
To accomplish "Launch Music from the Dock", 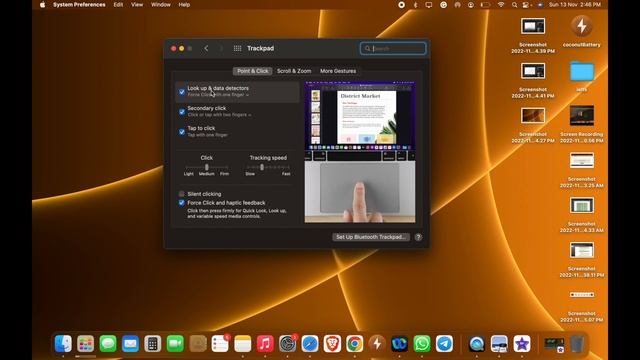I will point(265,344).
